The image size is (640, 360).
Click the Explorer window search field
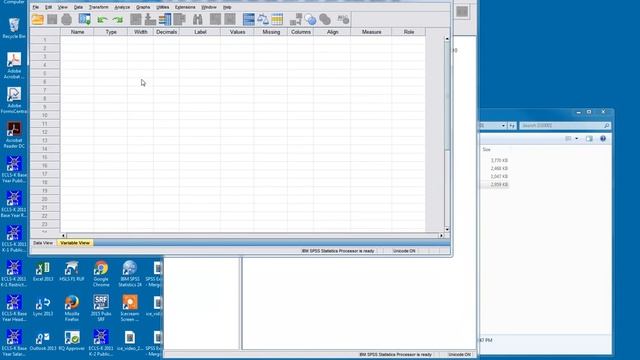click(565, 126)
